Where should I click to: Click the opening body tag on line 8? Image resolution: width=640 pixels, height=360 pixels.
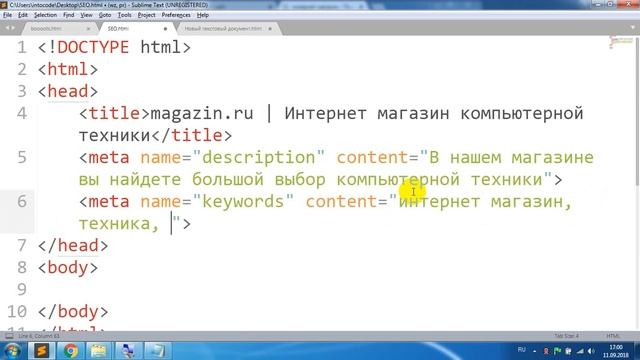pyautogui.click(x=68, y=268)
